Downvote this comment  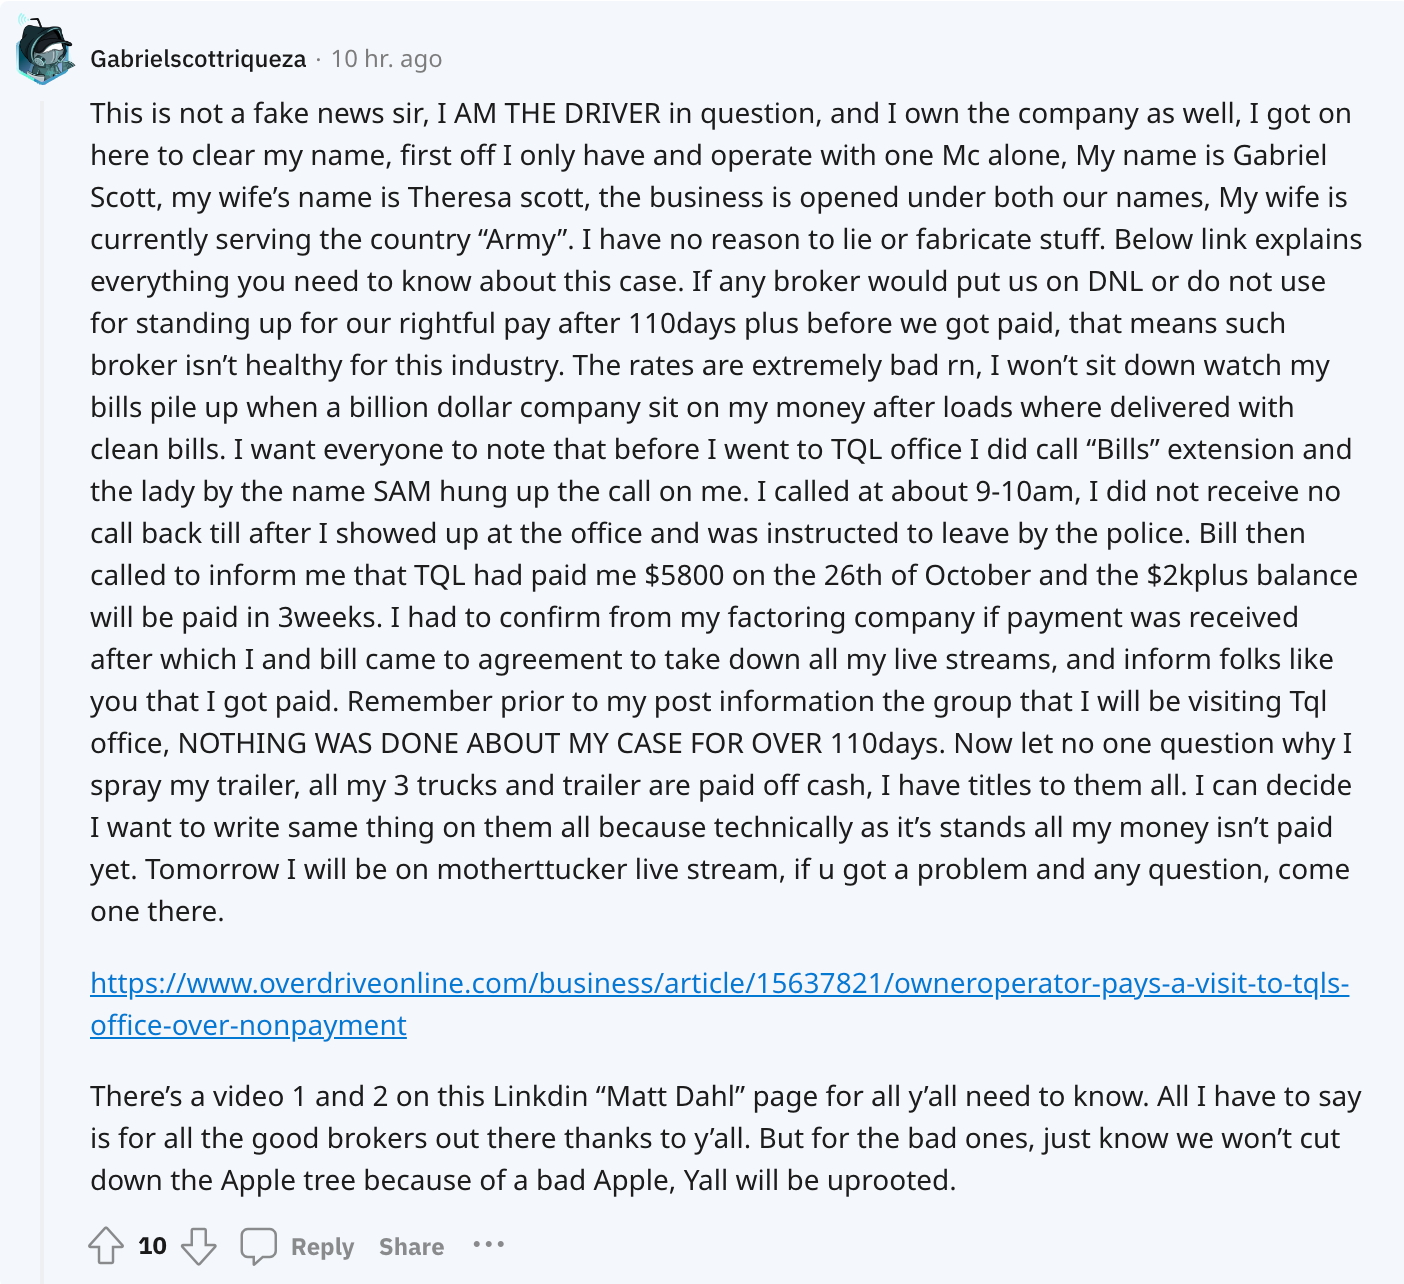click(199, 1246)
